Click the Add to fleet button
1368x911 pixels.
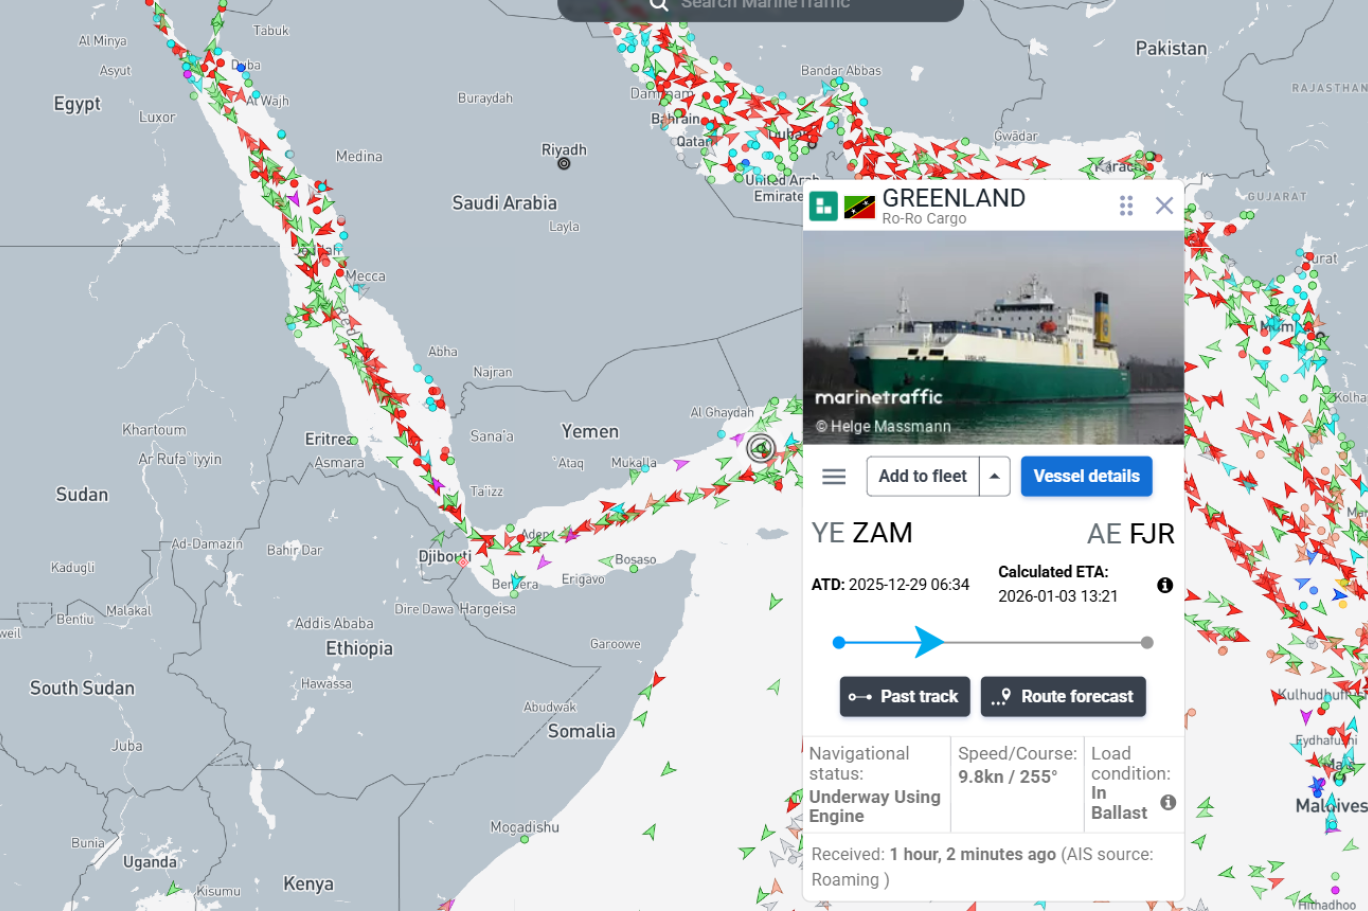pyautogui.click(x=923, y=477)
